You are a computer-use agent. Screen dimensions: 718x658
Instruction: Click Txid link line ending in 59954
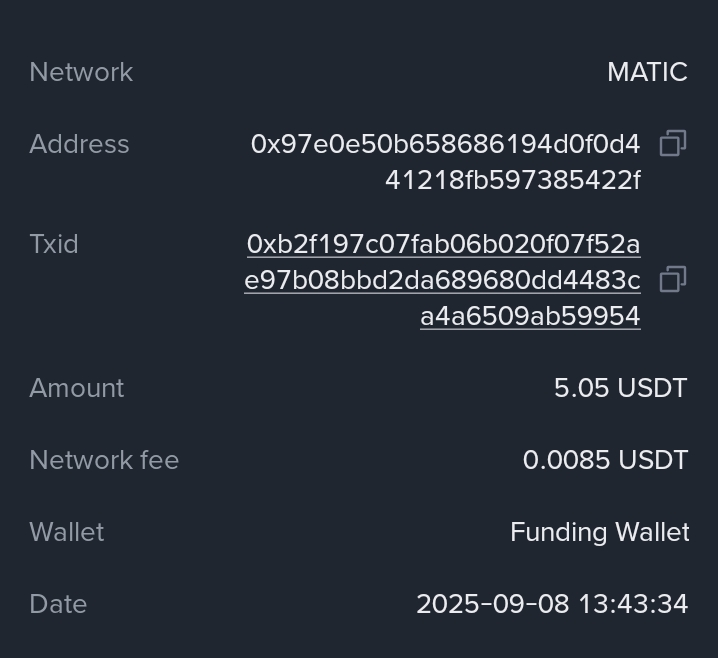tap(530, 316)
